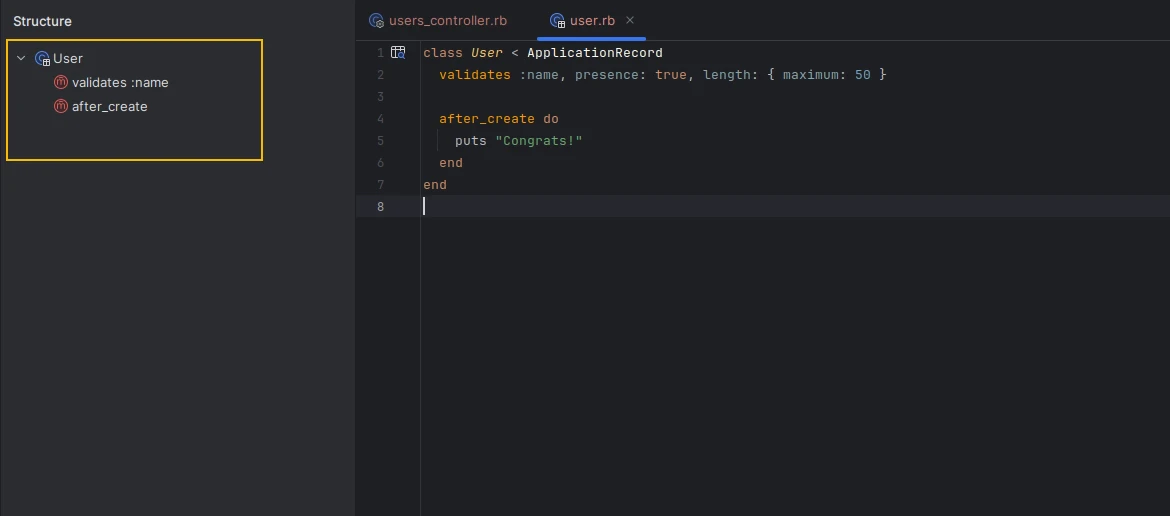
Task: Select validates :name in the Structure tree
Action: coord(120,82)
